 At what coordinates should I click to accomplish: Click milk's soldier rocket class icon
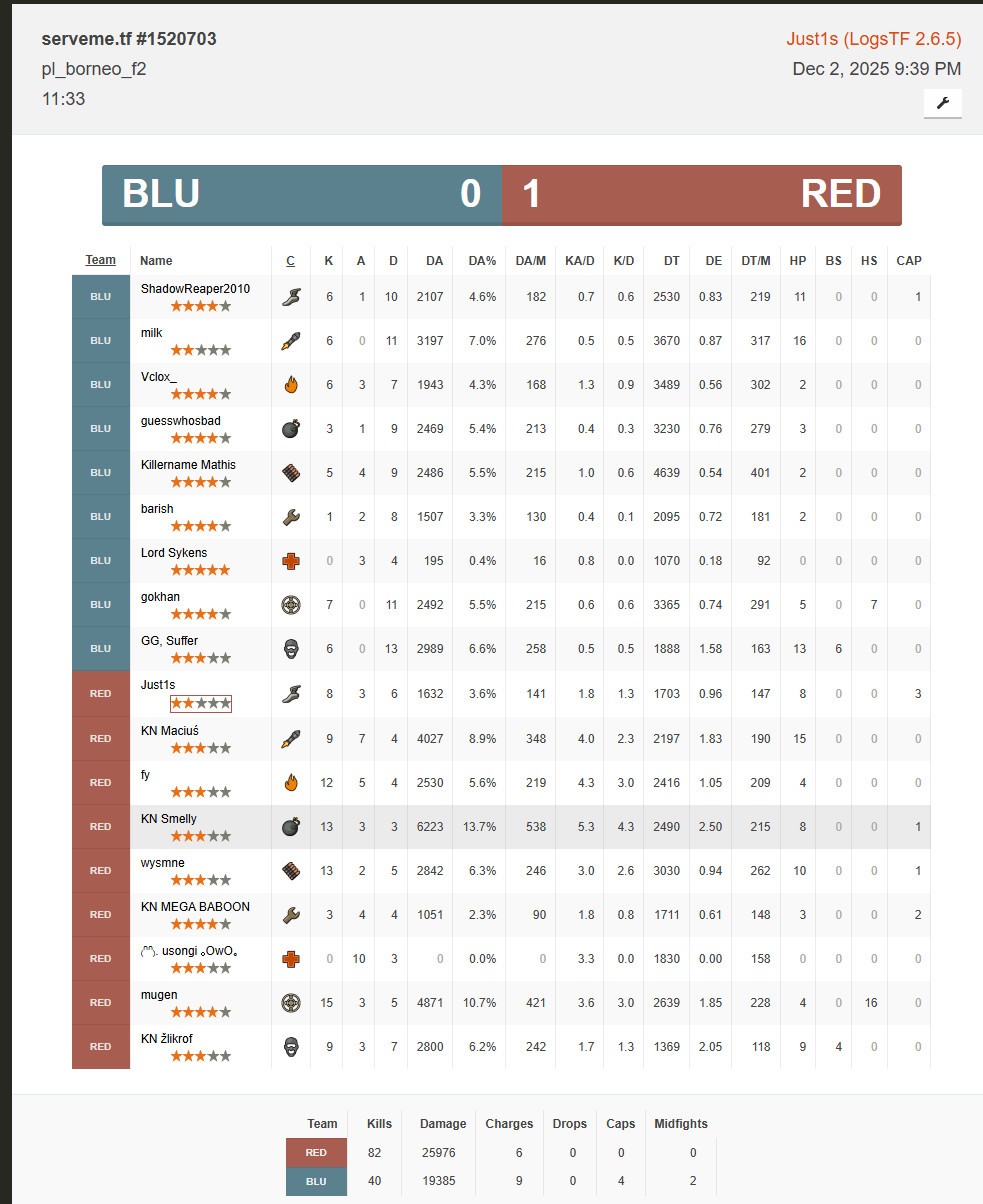click(x=290, y=341)
